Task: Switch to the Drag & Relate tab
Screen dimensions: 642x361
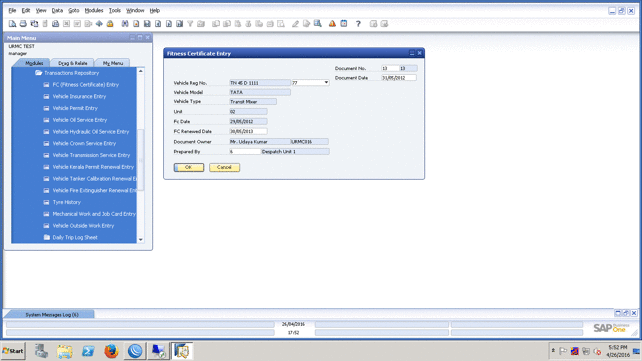Action: (72, 63)
